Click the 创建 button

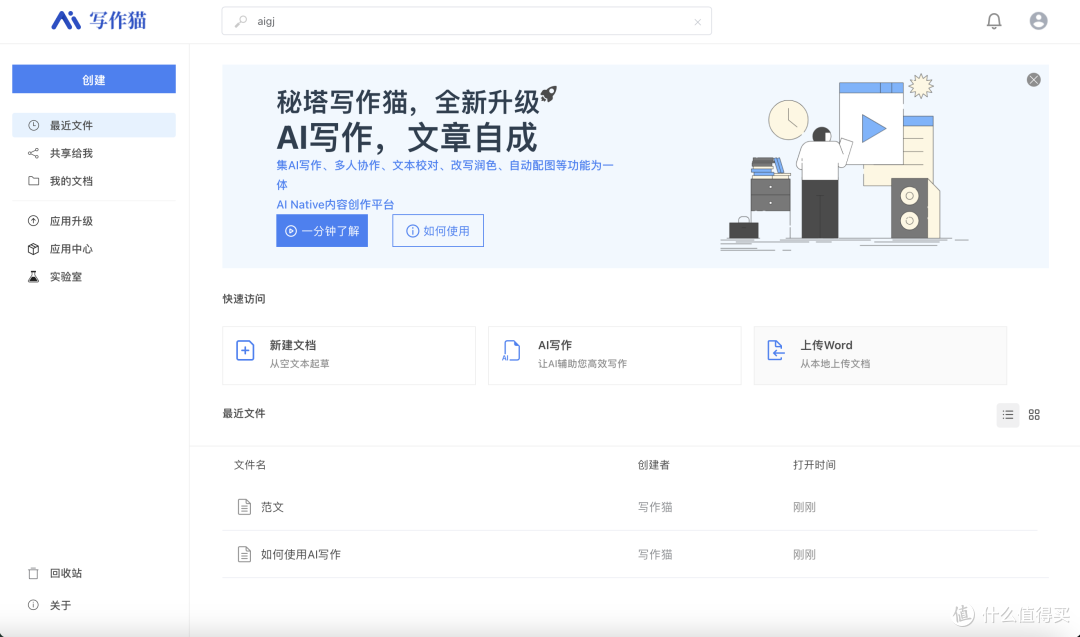[94, 79]
